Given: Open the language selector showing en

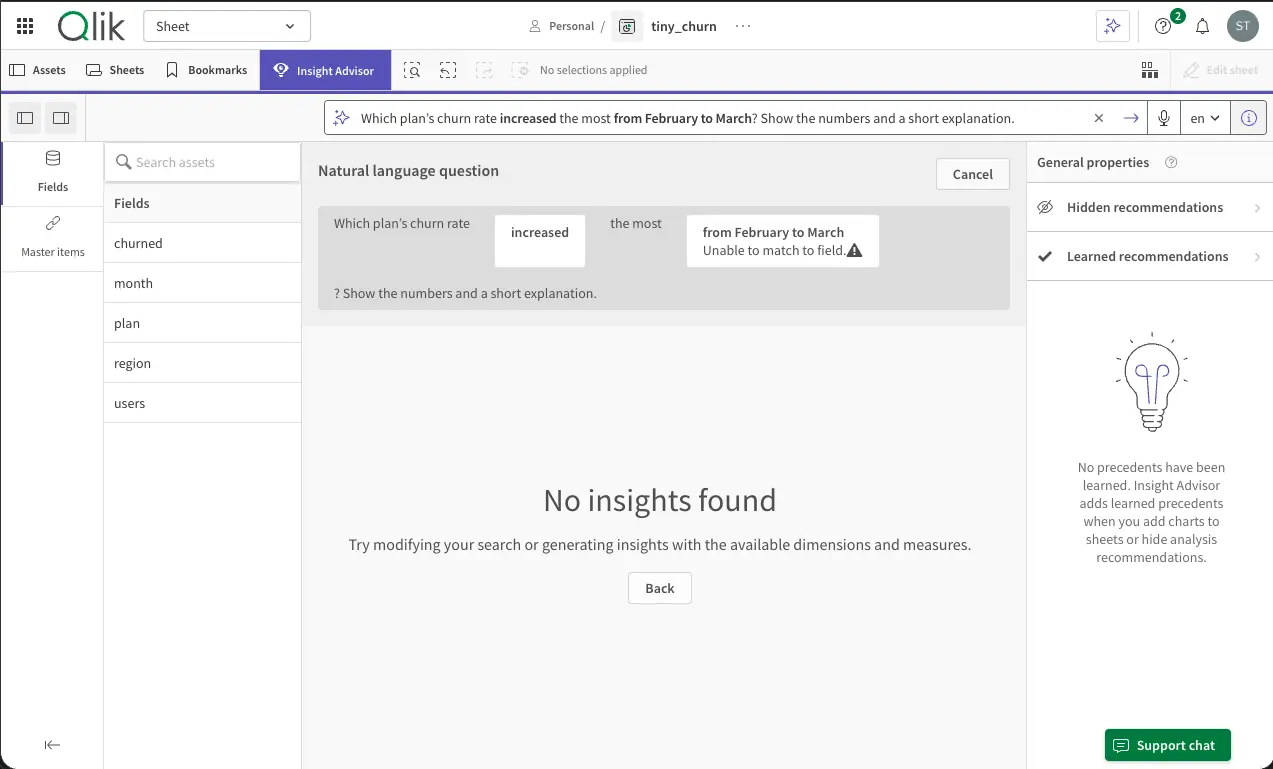Looking at the screenshot, I should point(1205,117).
